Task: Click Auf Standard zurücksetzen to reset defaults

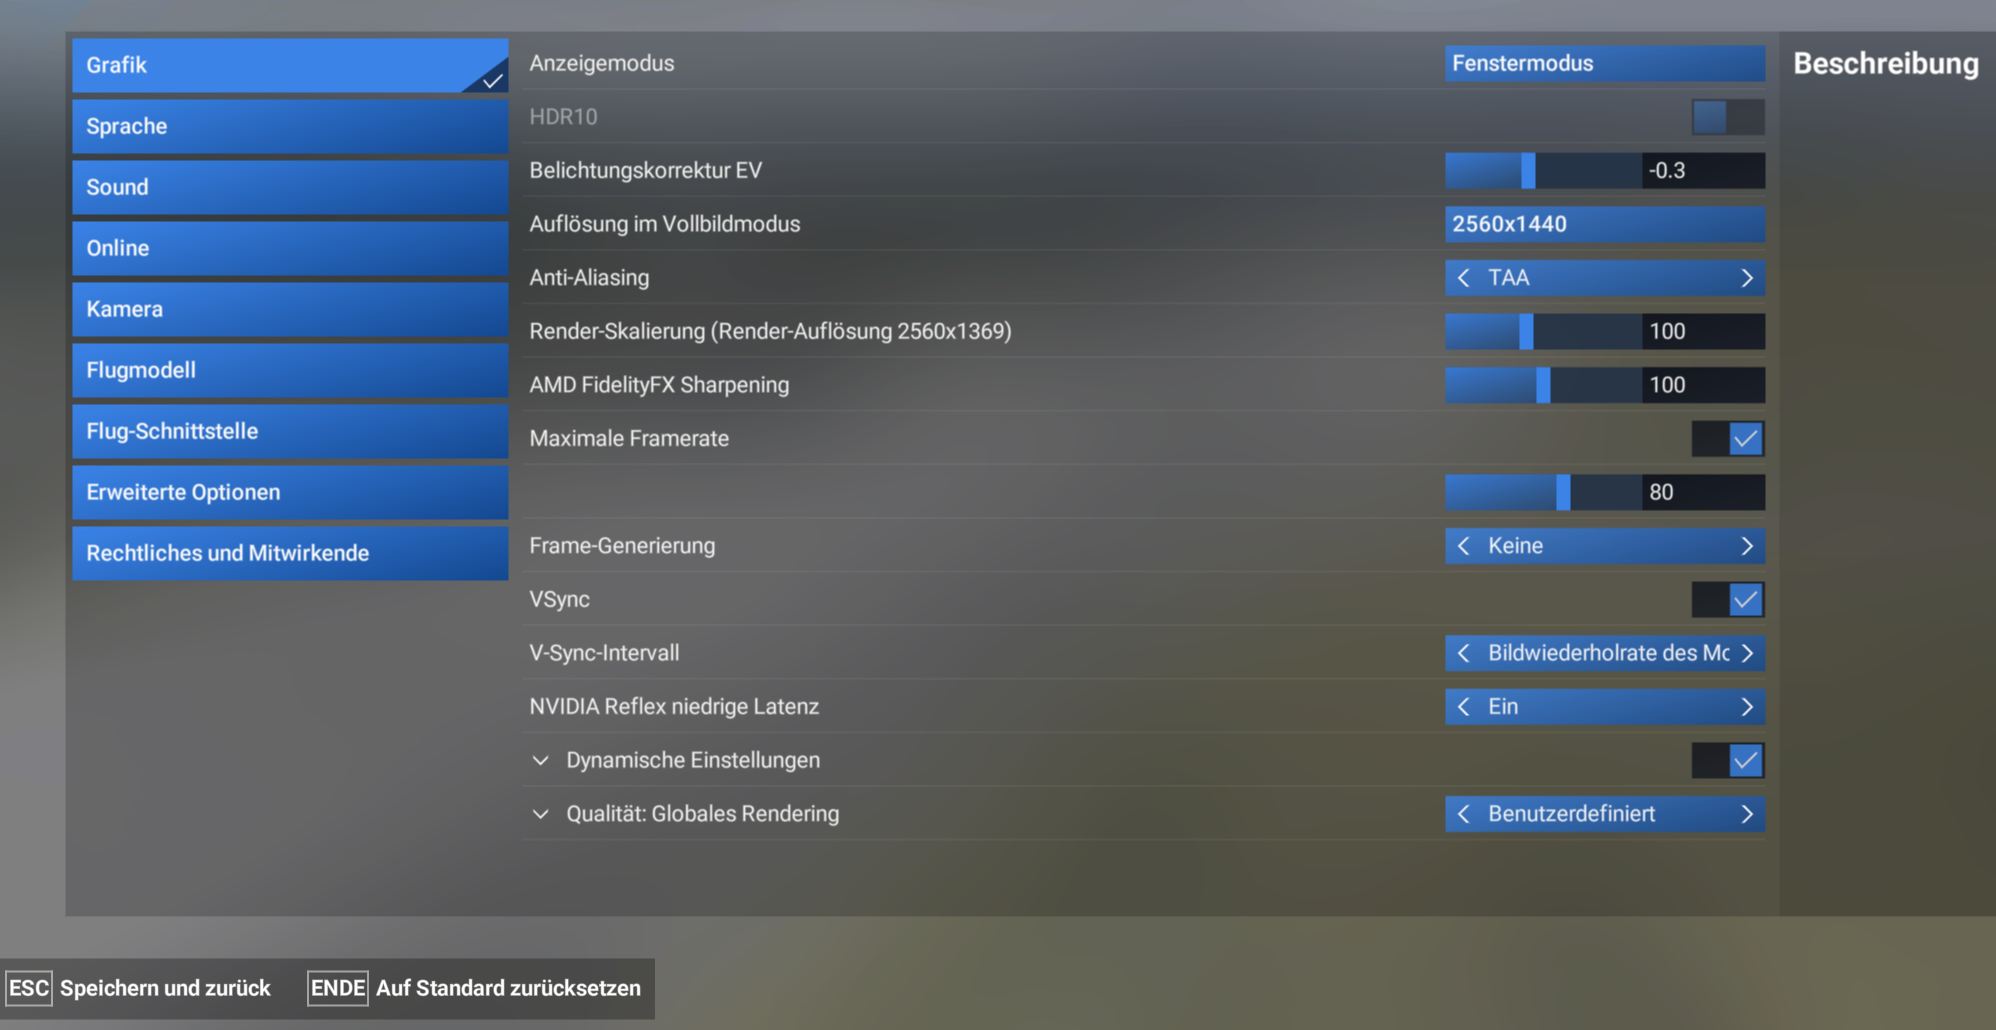Action: [x=508, y=989]
